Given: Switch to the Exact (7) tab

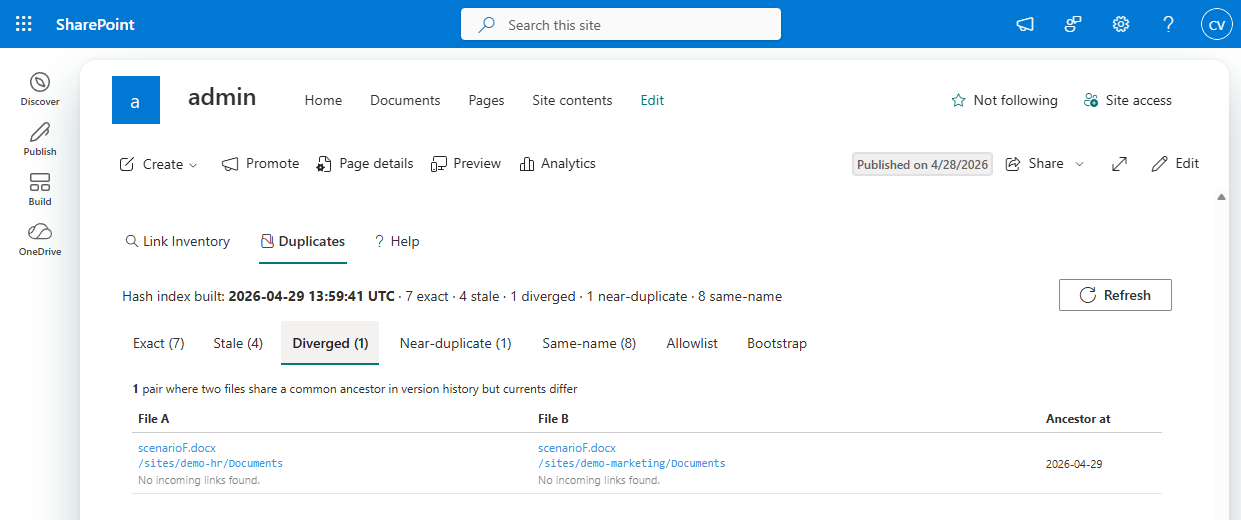Looking at the screenshot, I should pos(159,343).
